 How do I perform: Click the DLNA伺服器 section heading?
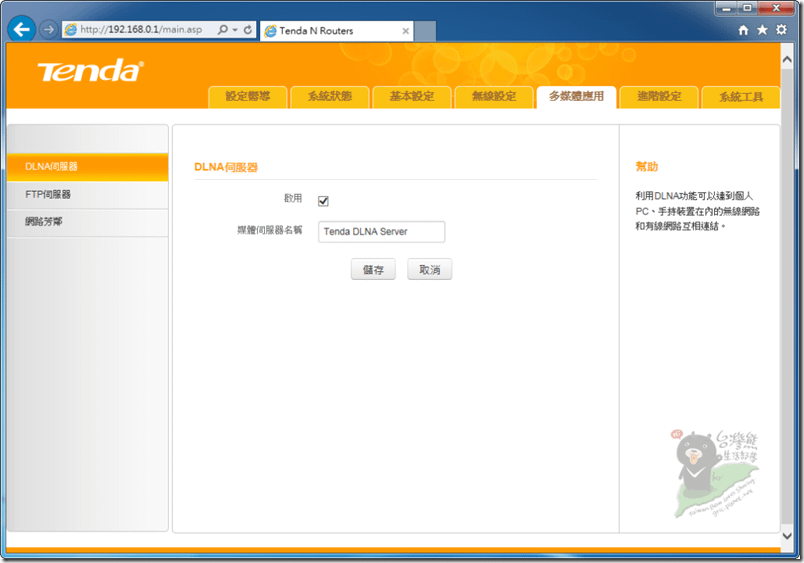click(x=226, y=167)
